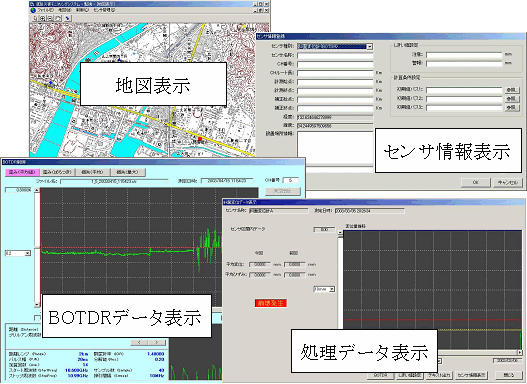Expand the 0.2 dropdown left of the BOTDR graph
Screen dimensions: 527x384
tap(28, 253)
